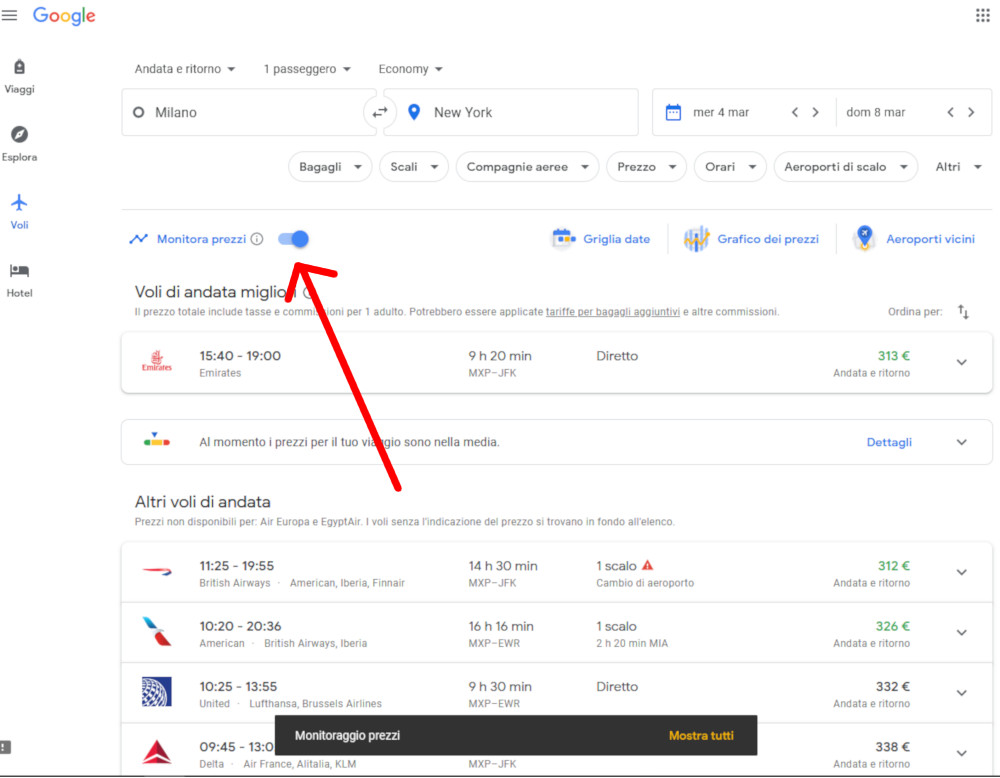Change sort order with the Ordina per icon

pyautogui.click(x=963, y=312)
